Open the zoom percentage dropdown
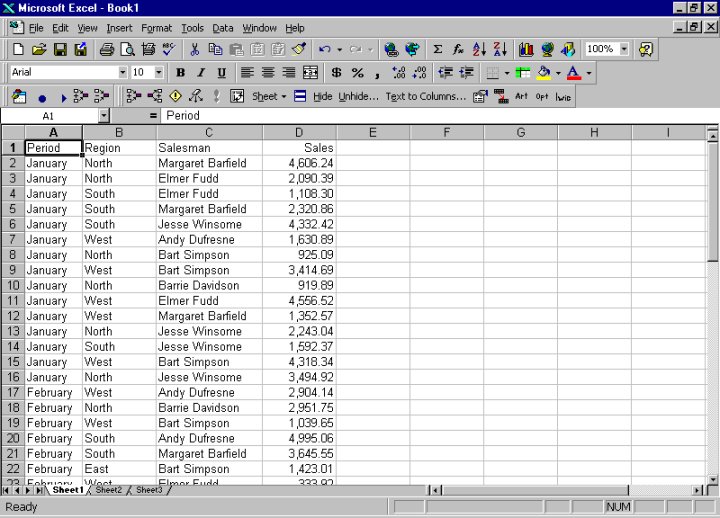The height and width of the screenshot is (518, 720). pyautogui.click(x=624, y=49)
